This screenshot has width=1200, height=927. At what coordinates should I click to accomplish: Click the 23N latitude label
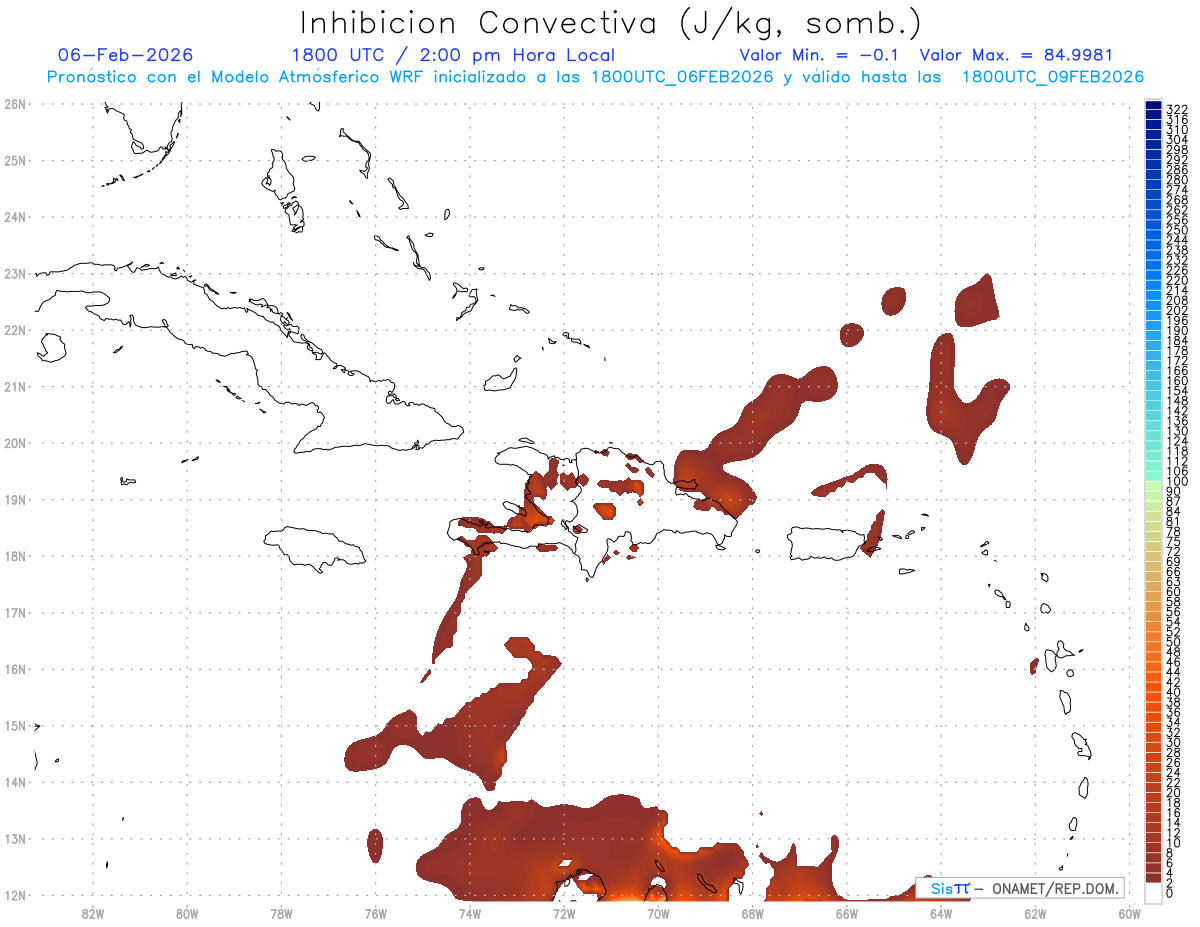click(14, 273)
